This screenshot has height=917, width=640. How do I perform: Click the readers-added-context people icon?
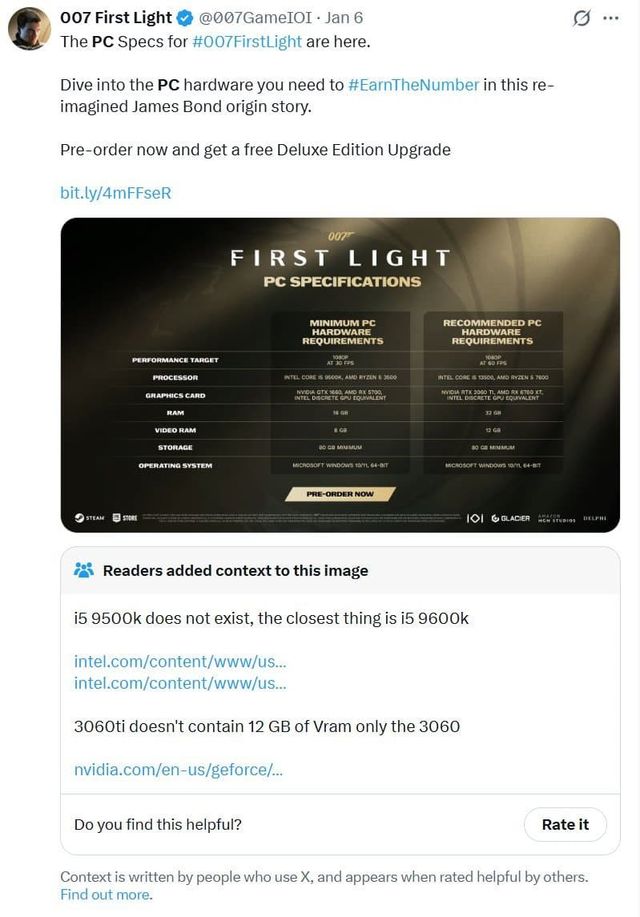(x=85, y=569)
